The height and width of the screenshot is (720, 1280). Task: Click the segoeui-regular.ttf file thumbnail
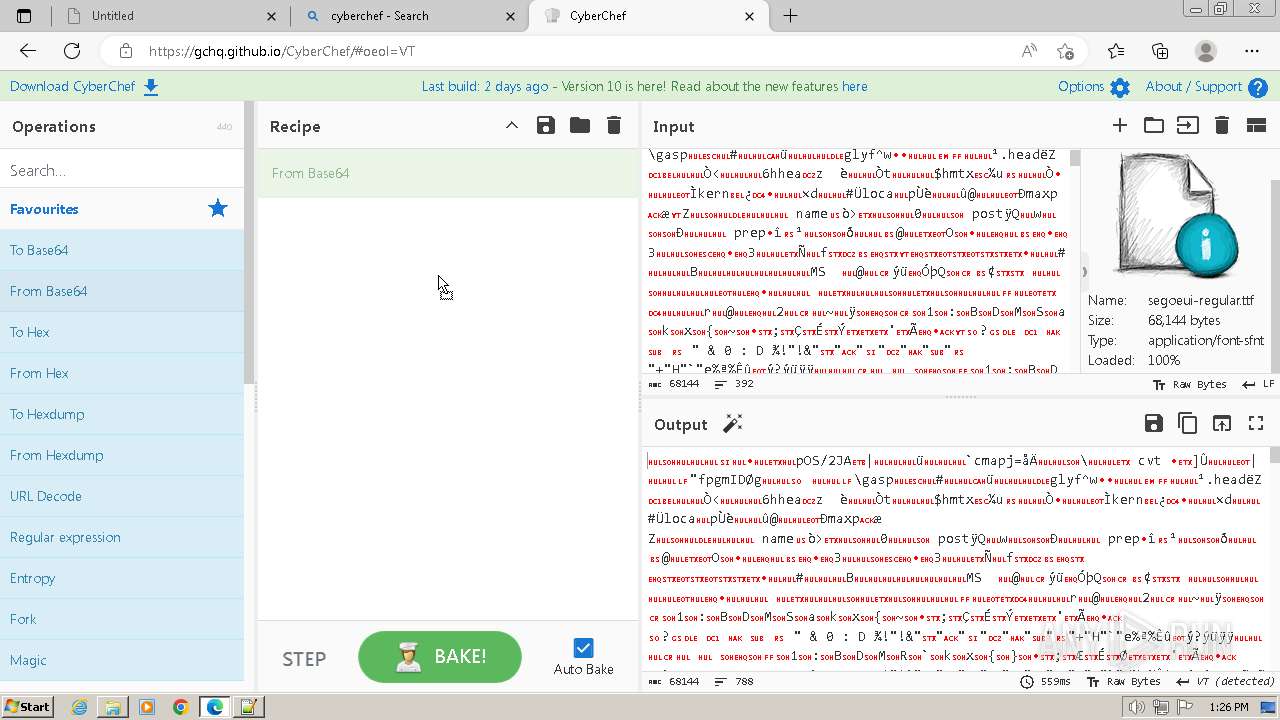coord(1179,216)
